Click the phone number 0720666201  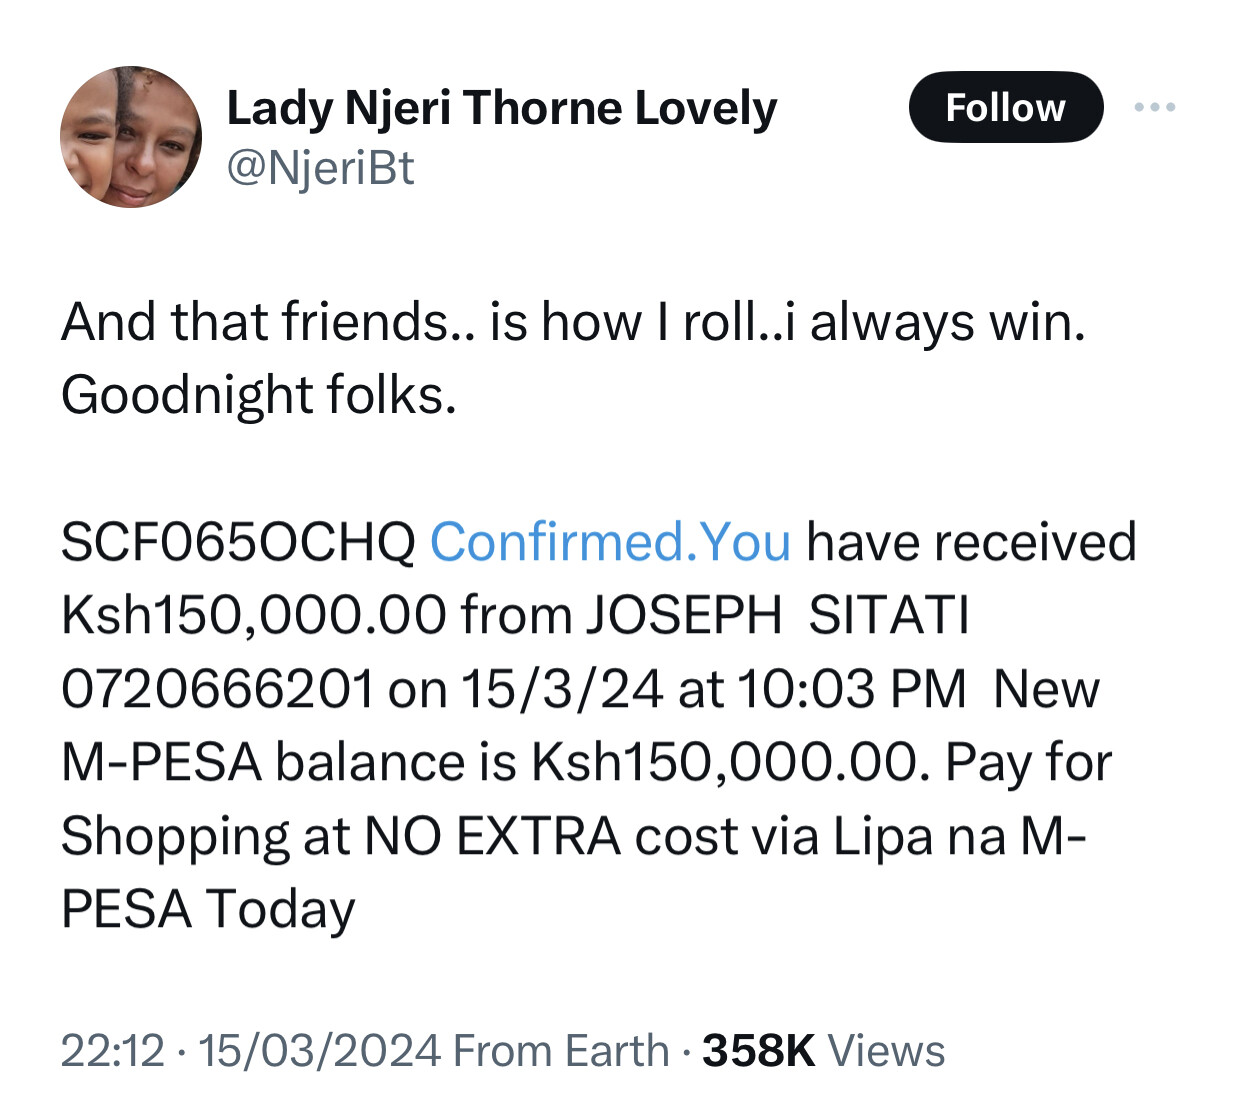[217, 689]
